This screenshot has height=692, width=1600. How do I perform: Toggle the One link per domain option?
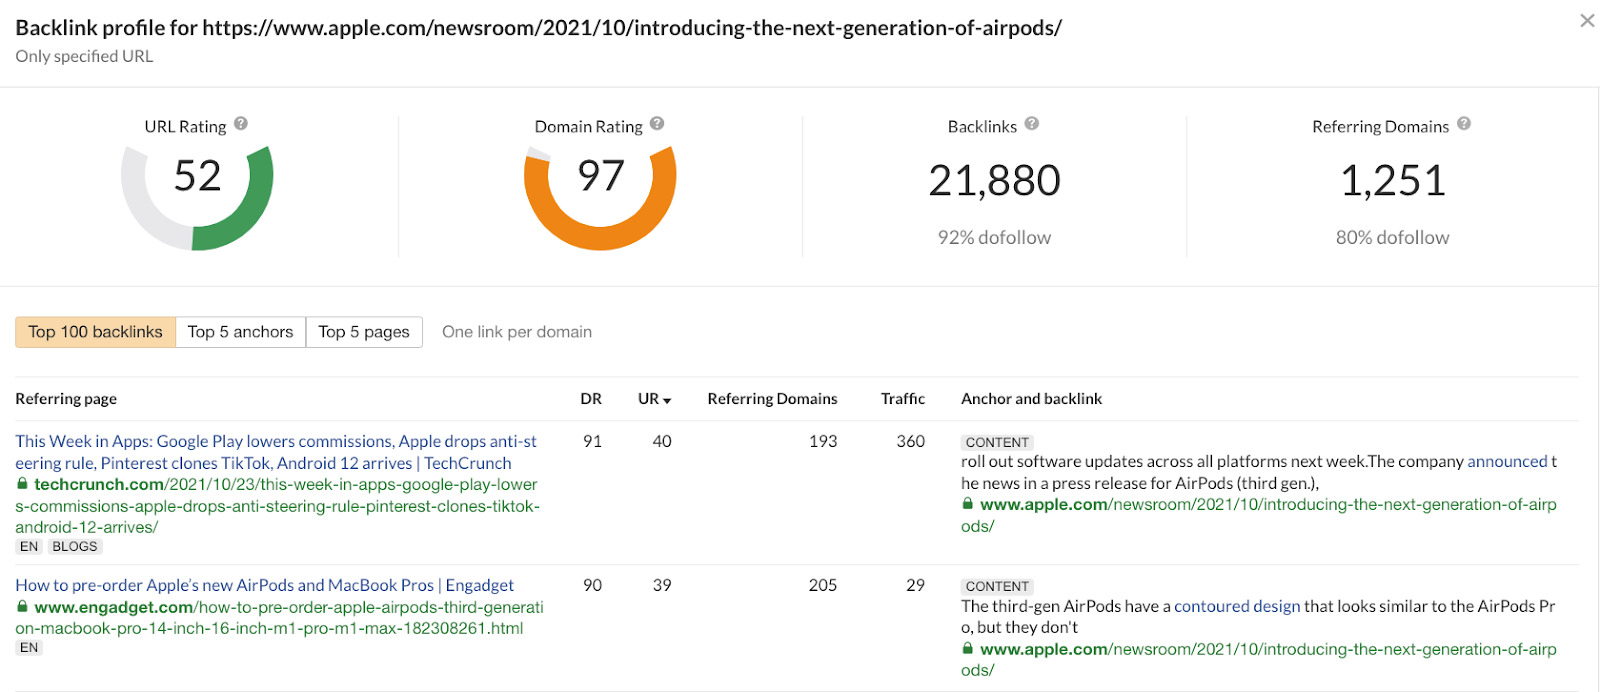(517, 332)
